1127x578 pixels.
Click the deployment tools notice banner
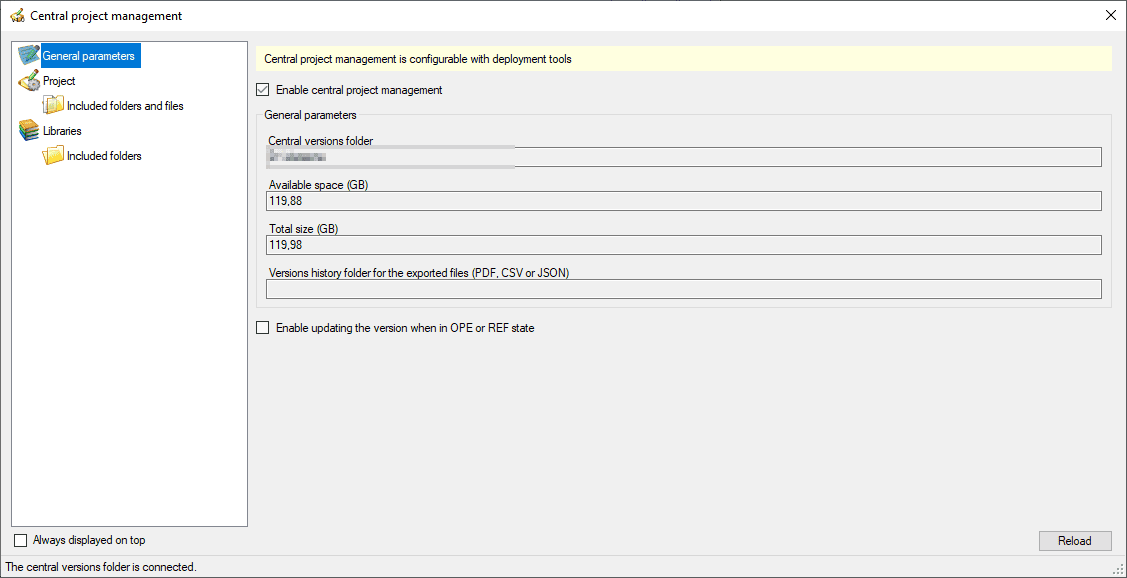point(684,59)
